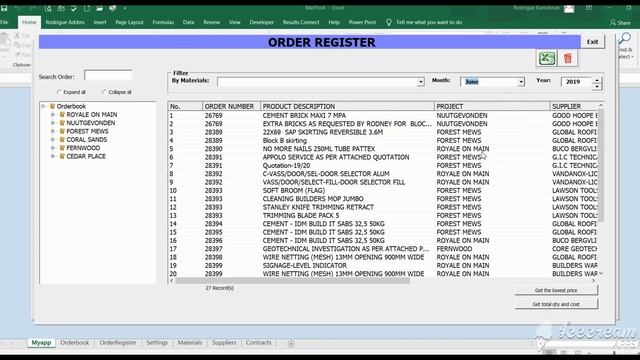Add a new sheet with the plus icon
The height and width of the screenshot is (360, 640).
[x=291, y=344]
